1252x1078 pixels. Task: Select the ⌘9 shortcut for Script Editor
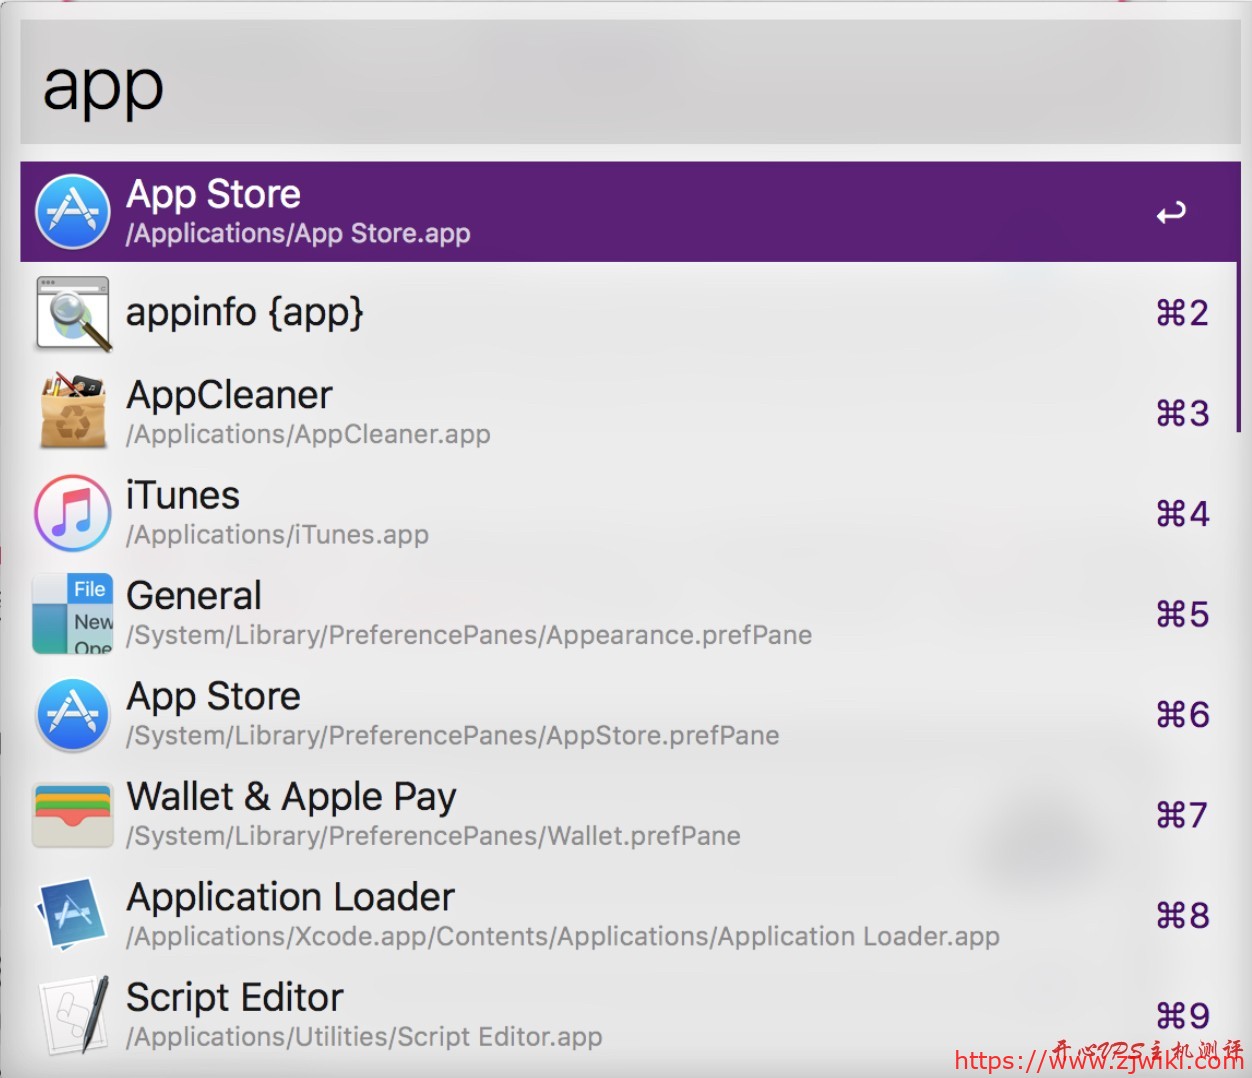[1183, 1016]
